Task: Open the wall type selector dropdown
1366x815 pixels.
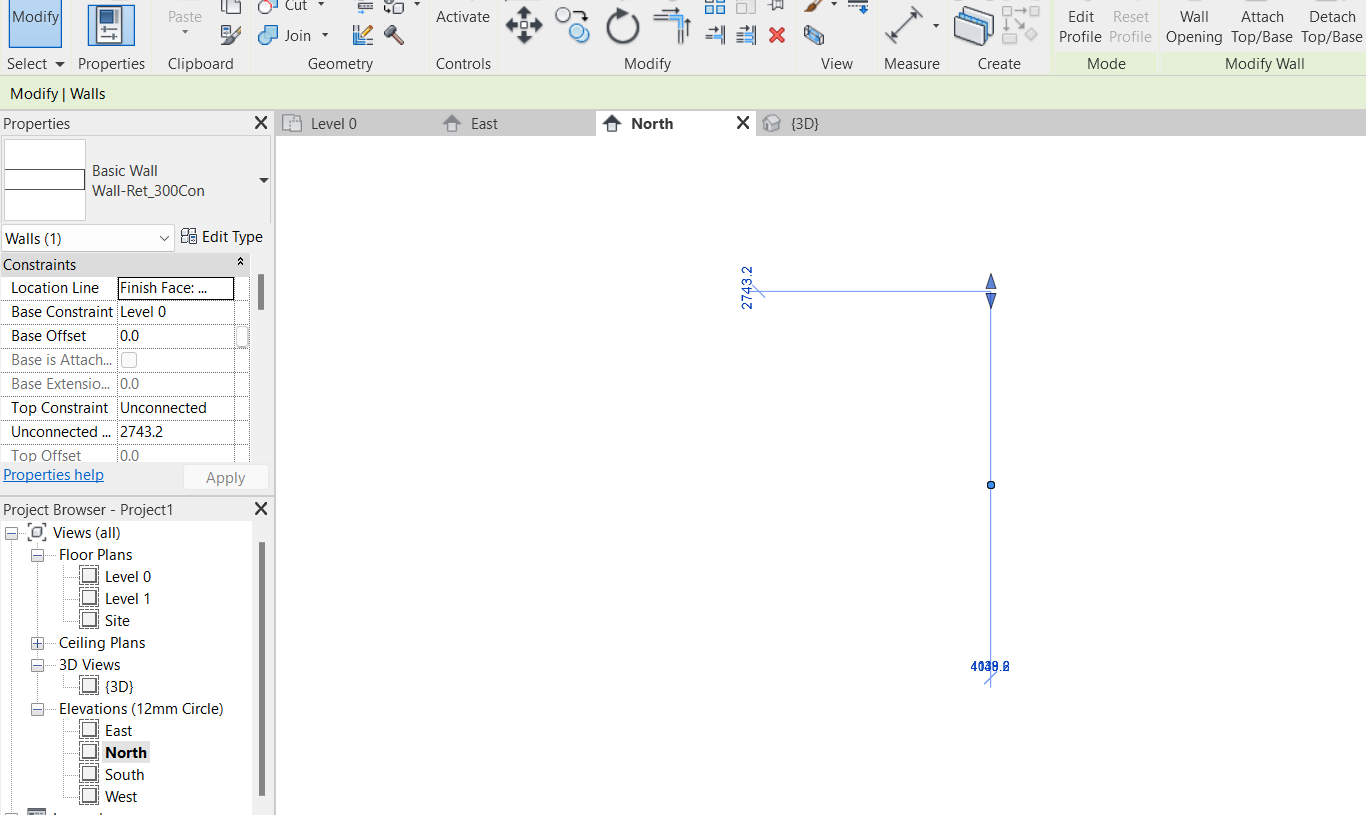Action: tap(263, 180)
